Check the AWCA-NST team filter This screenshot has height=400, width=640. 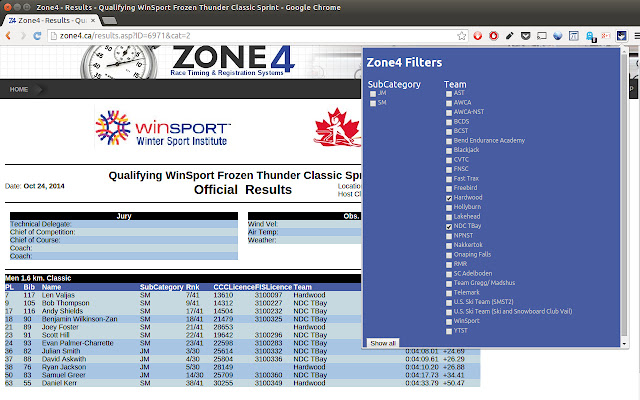[x=449, y=113]
